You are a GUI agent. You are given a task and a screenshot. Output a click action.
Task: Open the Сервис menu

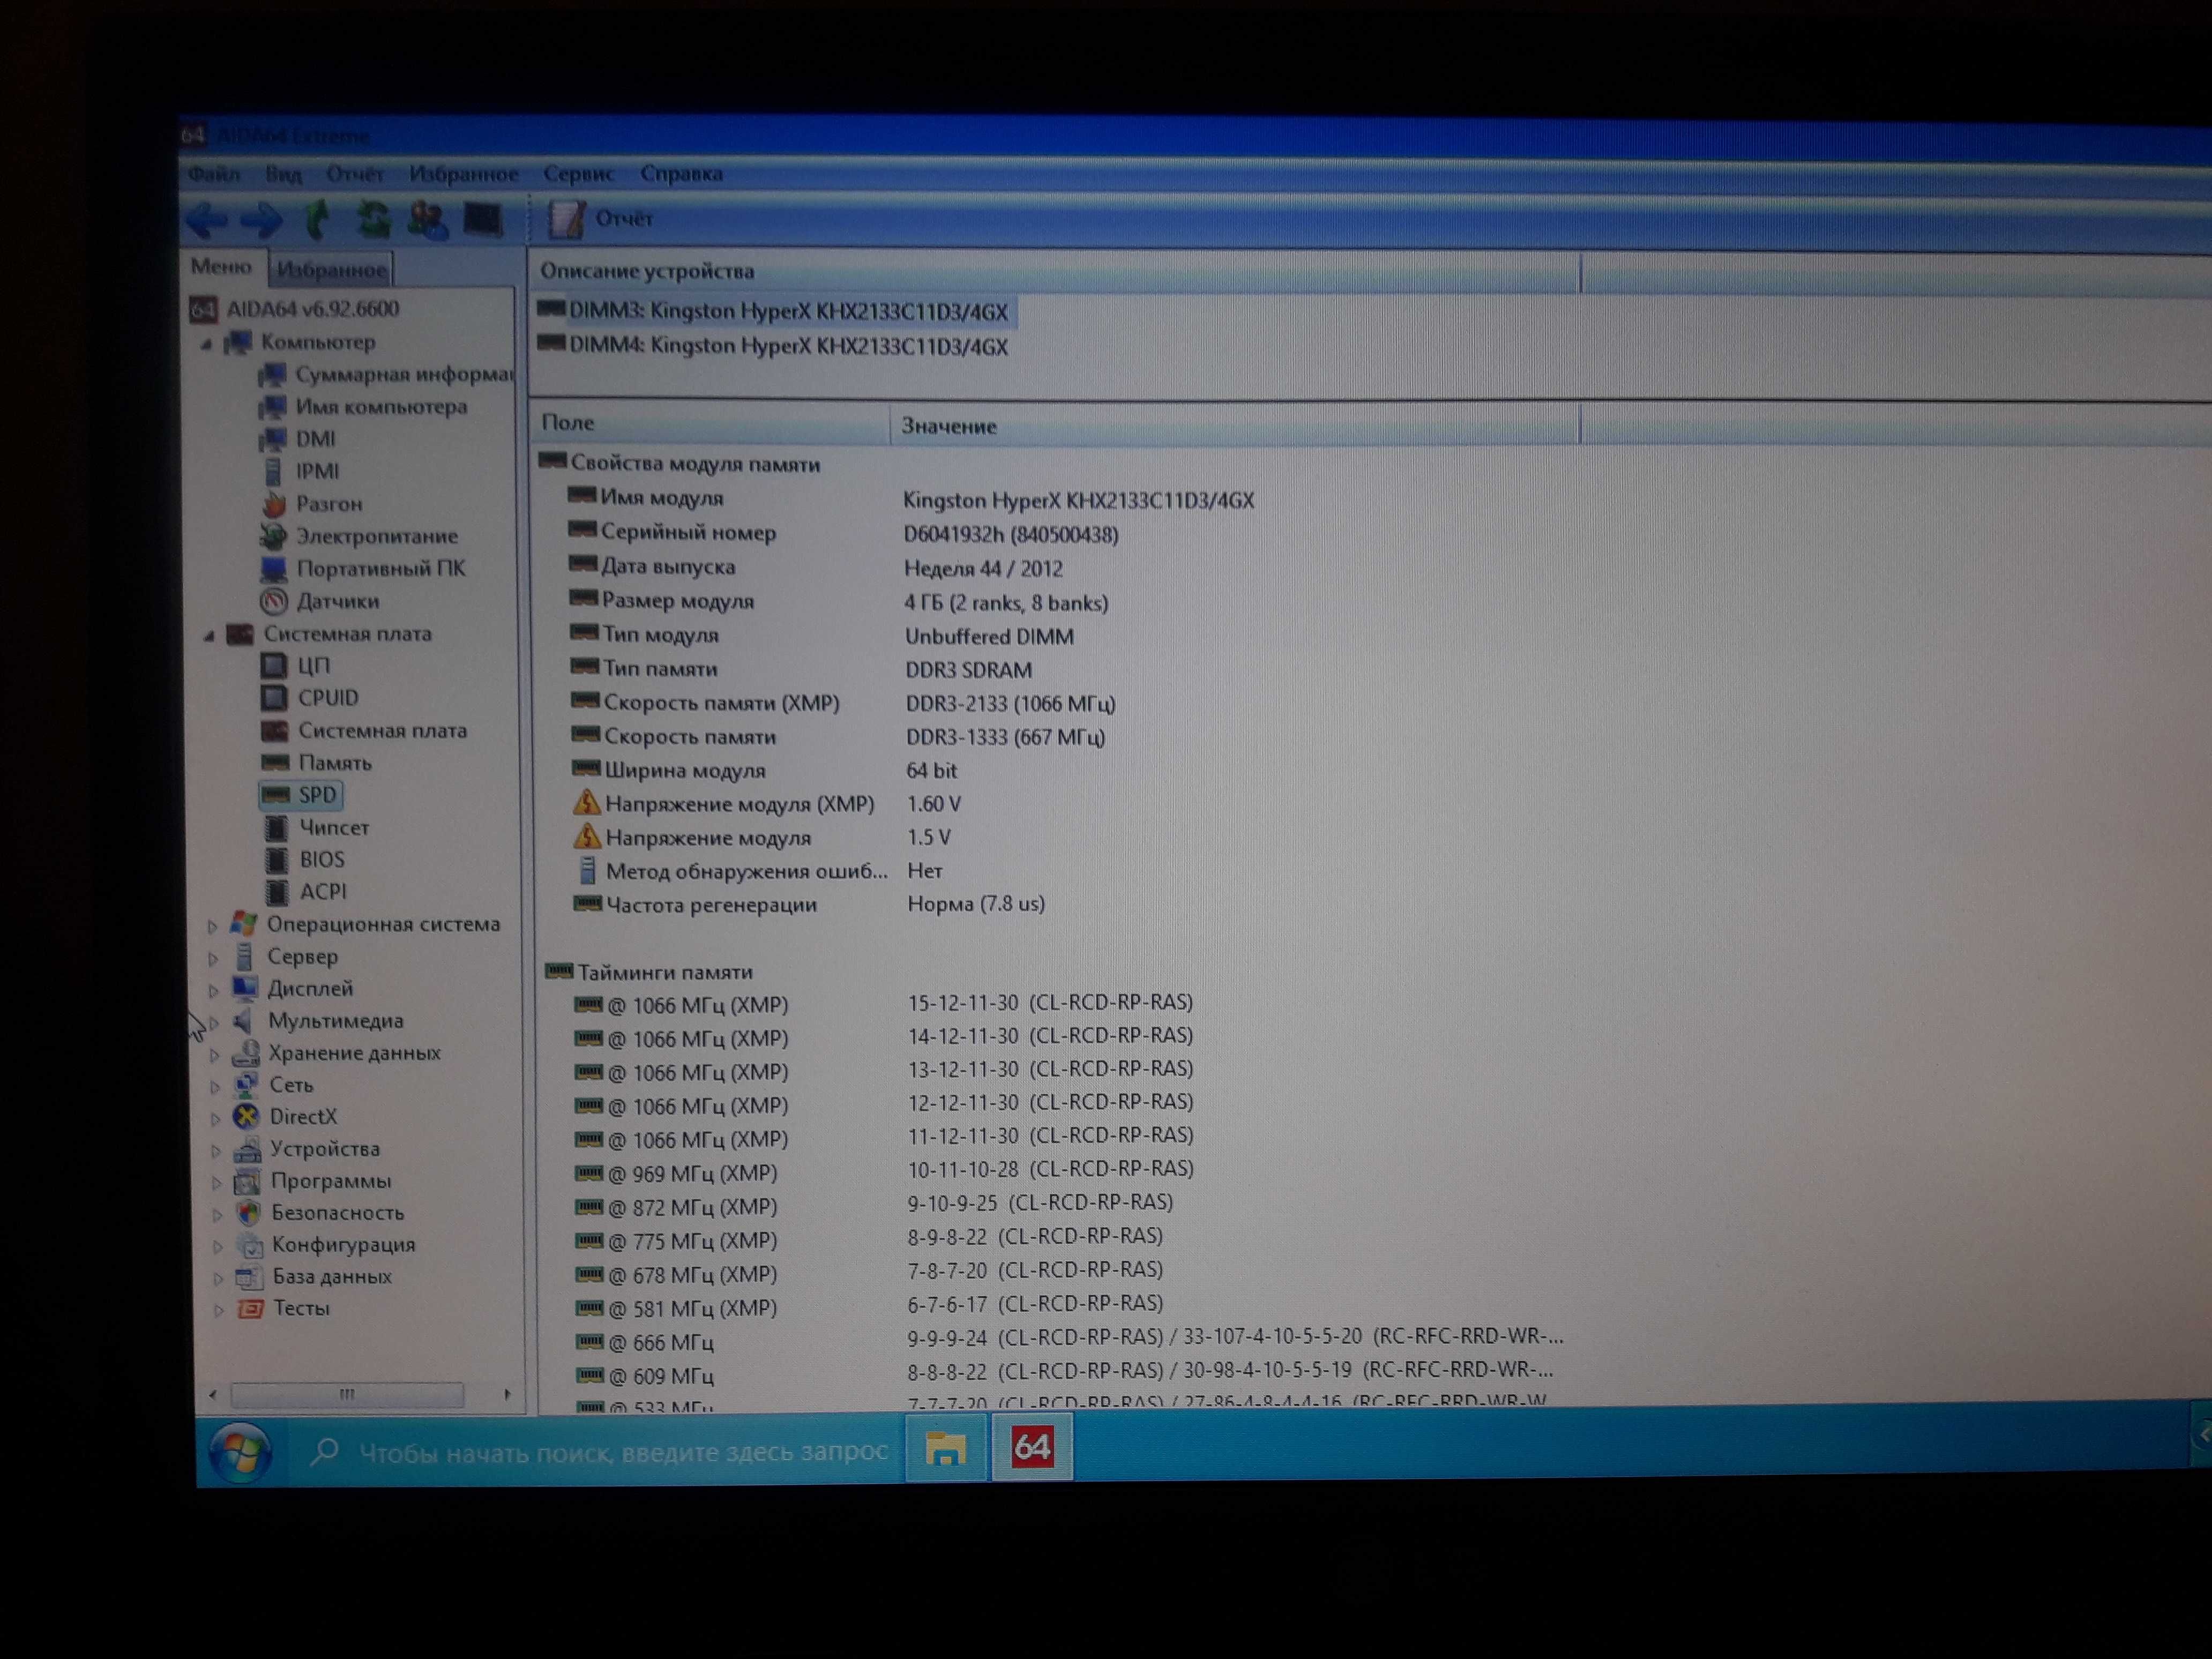click(578, 173)
